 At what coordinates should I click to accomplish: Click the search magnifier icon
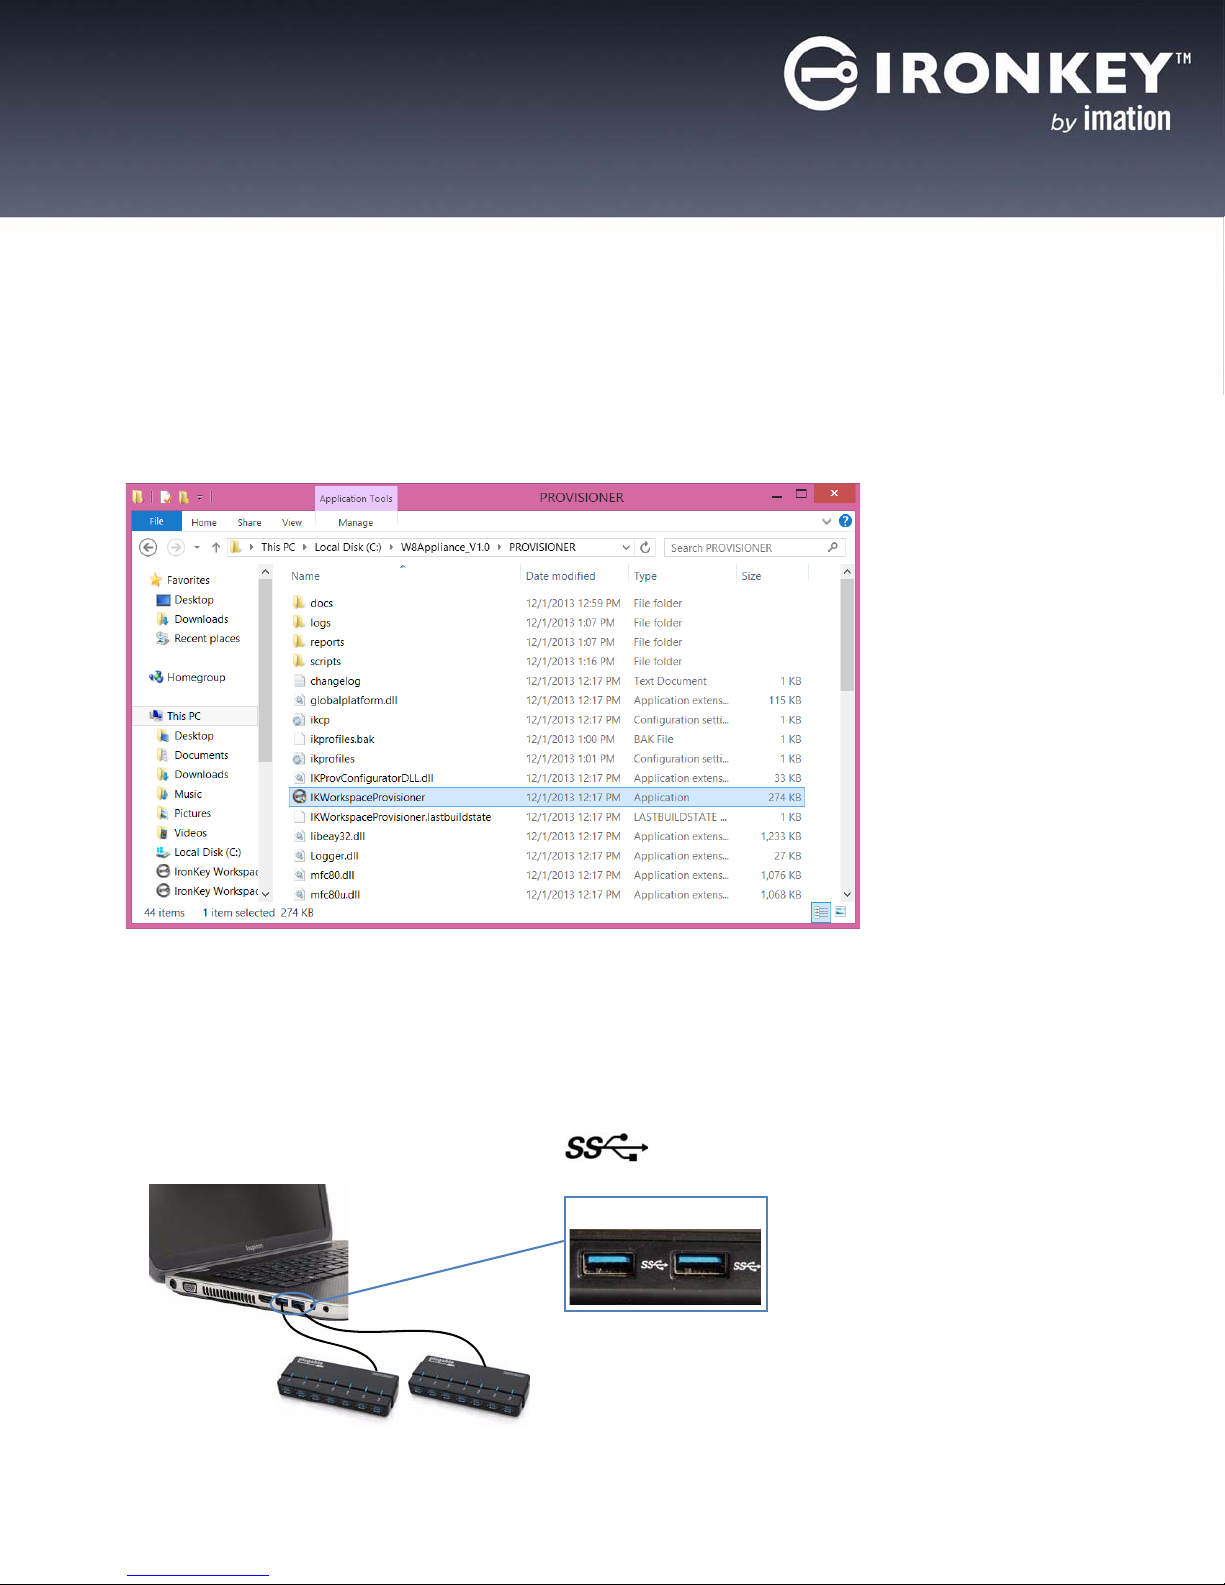pos(833,547)
